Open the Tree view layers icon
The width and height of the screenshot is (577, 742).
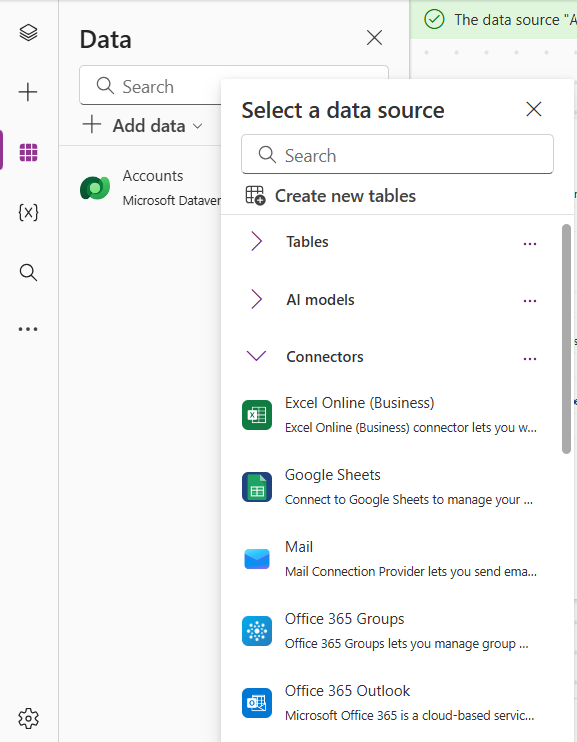click(28, 33)
